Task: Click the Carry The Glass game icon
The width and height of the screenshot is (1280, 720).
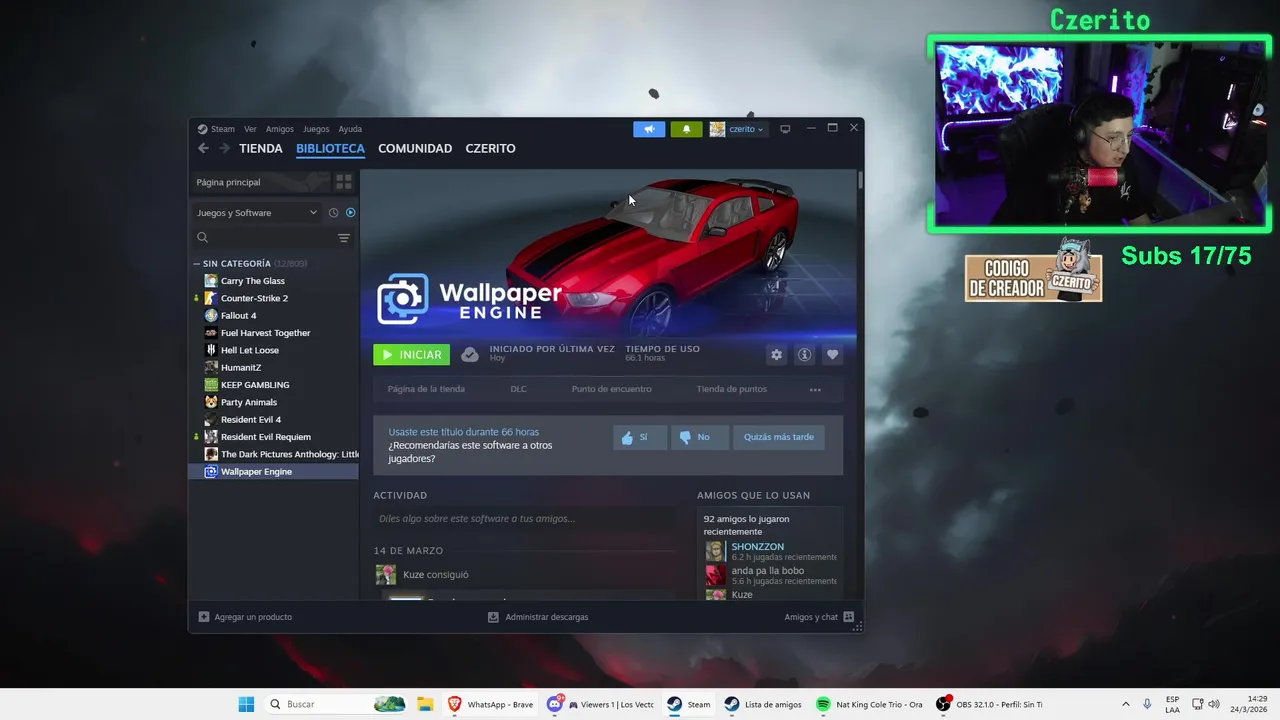Action: [211, 281]
